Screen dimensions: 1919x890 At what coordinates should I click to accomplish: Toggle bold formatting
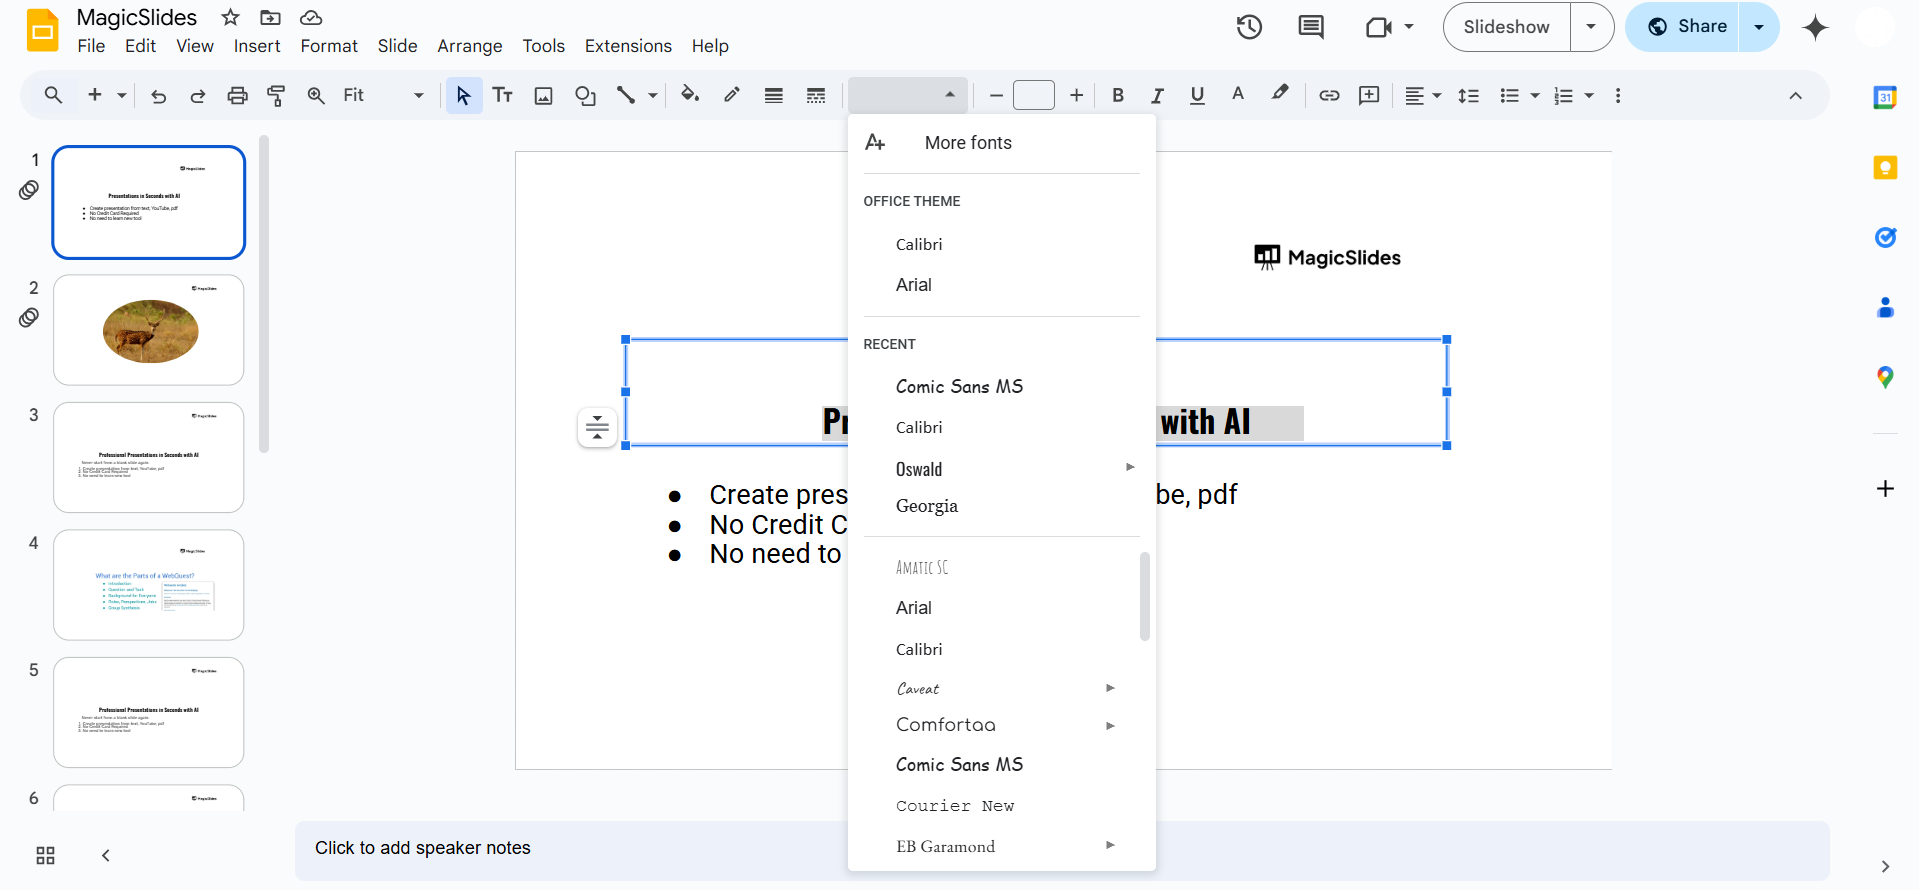tap(1118, 95)
